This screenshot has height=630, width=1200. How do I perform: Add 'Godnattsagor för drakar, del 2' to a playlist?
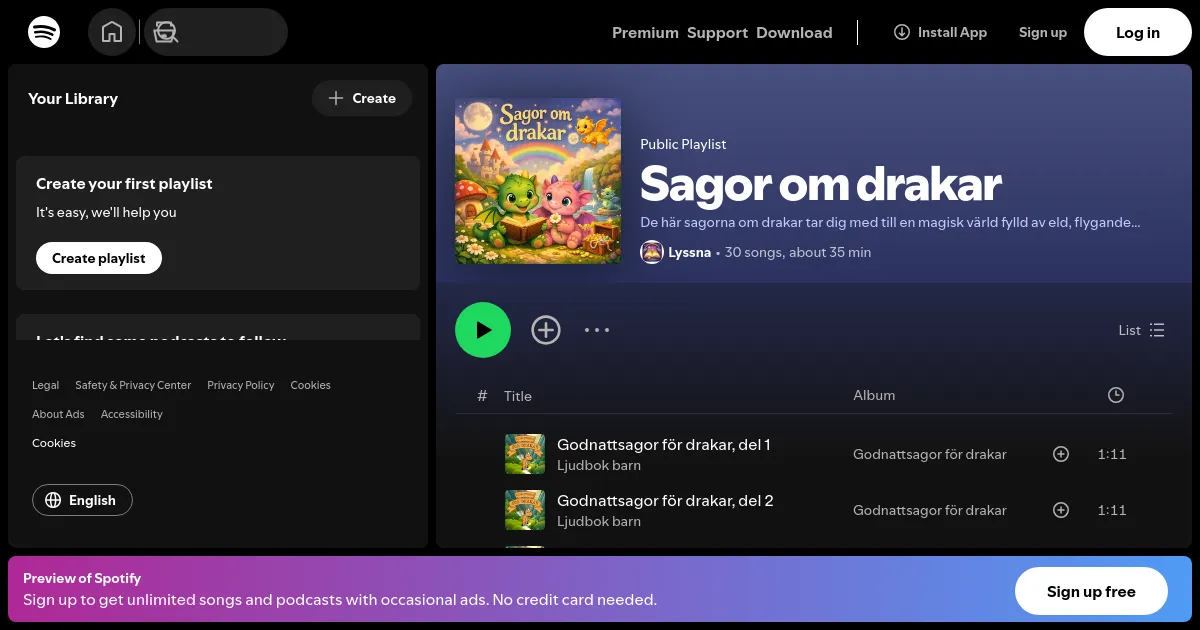point(1061,510)
